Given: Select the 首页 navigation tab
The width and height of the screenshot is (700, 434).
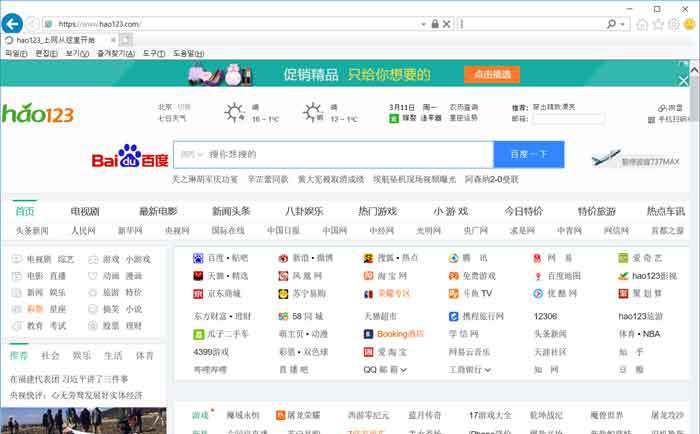Looking at the screenshot, I should 25,211.
